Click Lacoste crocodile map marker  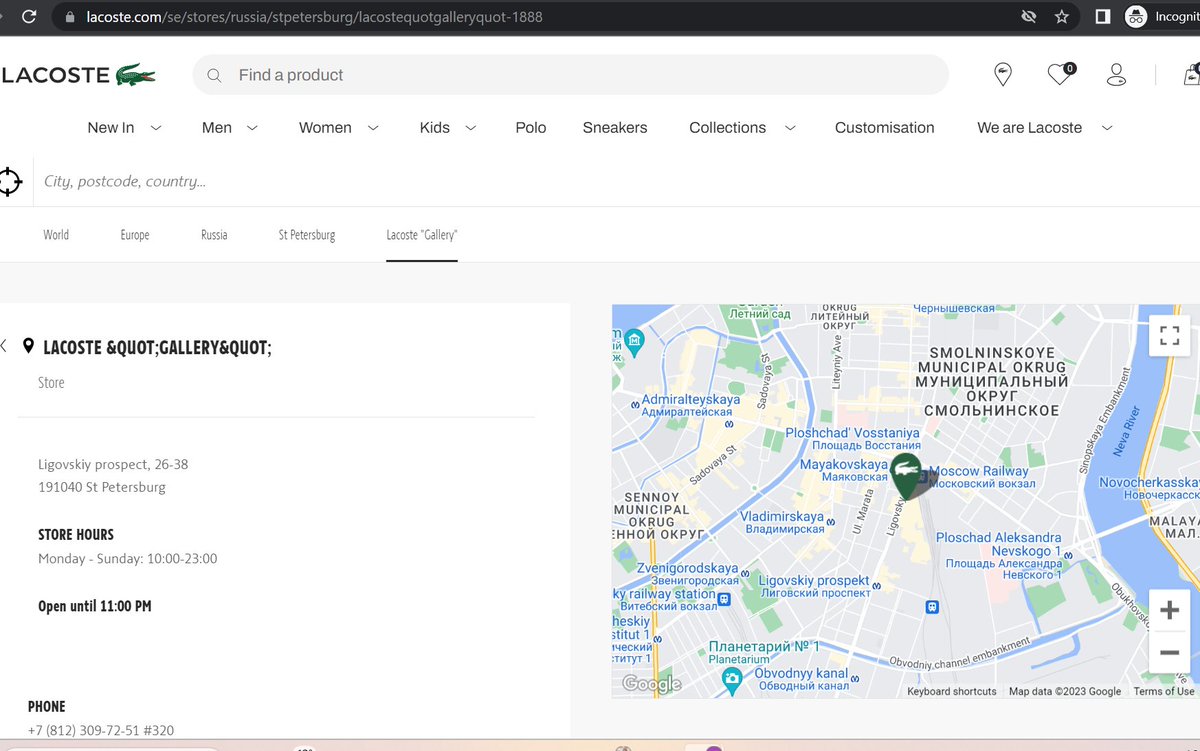[x=907, y=476]
